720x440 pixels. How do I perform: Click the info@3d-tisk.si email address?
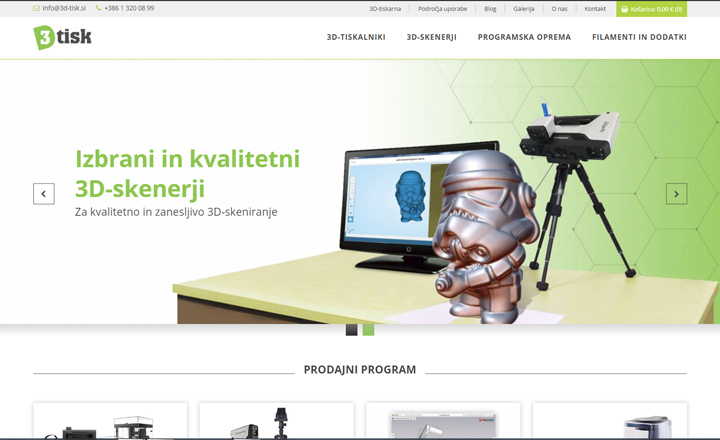coord(64,8)
